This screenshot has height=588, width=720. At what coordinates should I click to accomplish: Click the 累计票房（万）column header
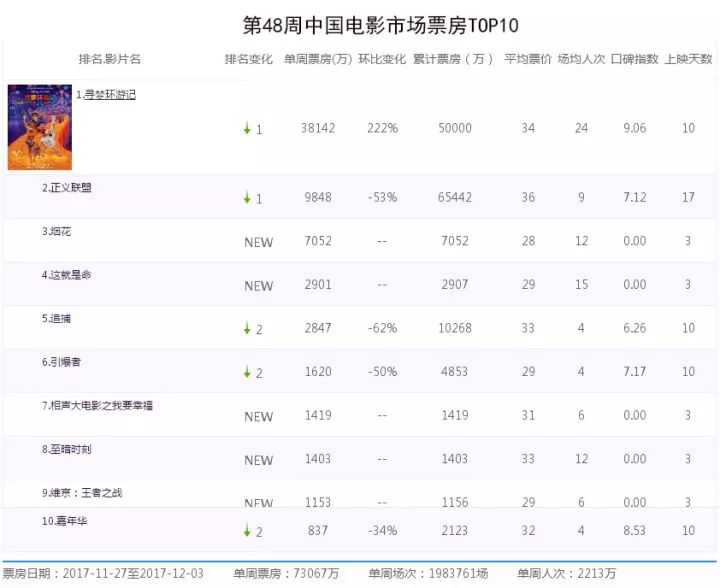[454, 59]
